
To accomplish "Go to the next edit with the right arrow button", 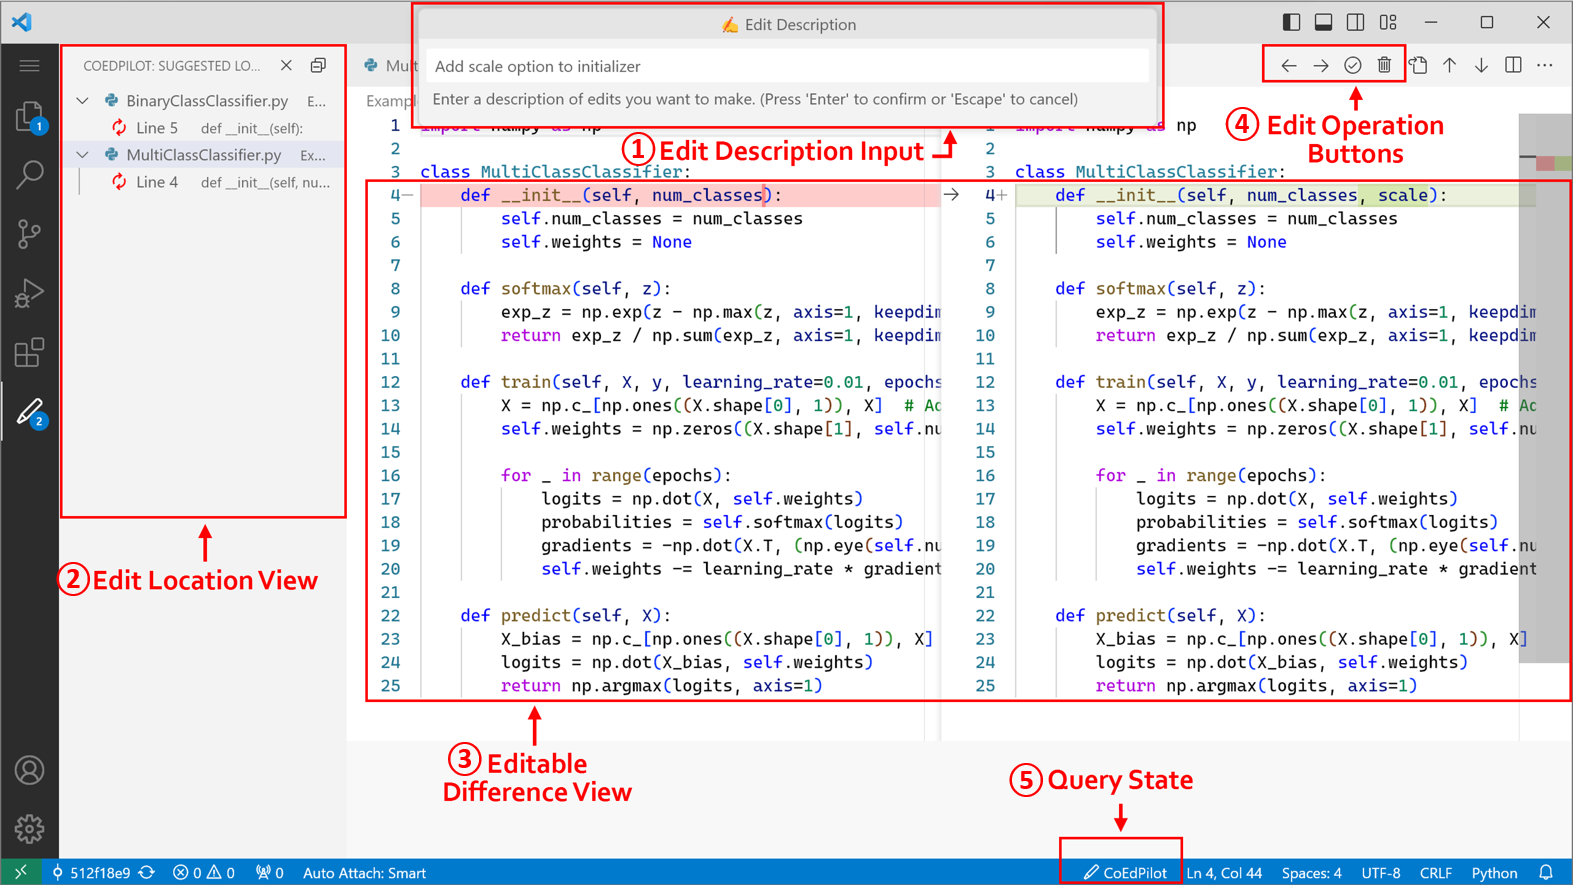I will click(1321, 66).
